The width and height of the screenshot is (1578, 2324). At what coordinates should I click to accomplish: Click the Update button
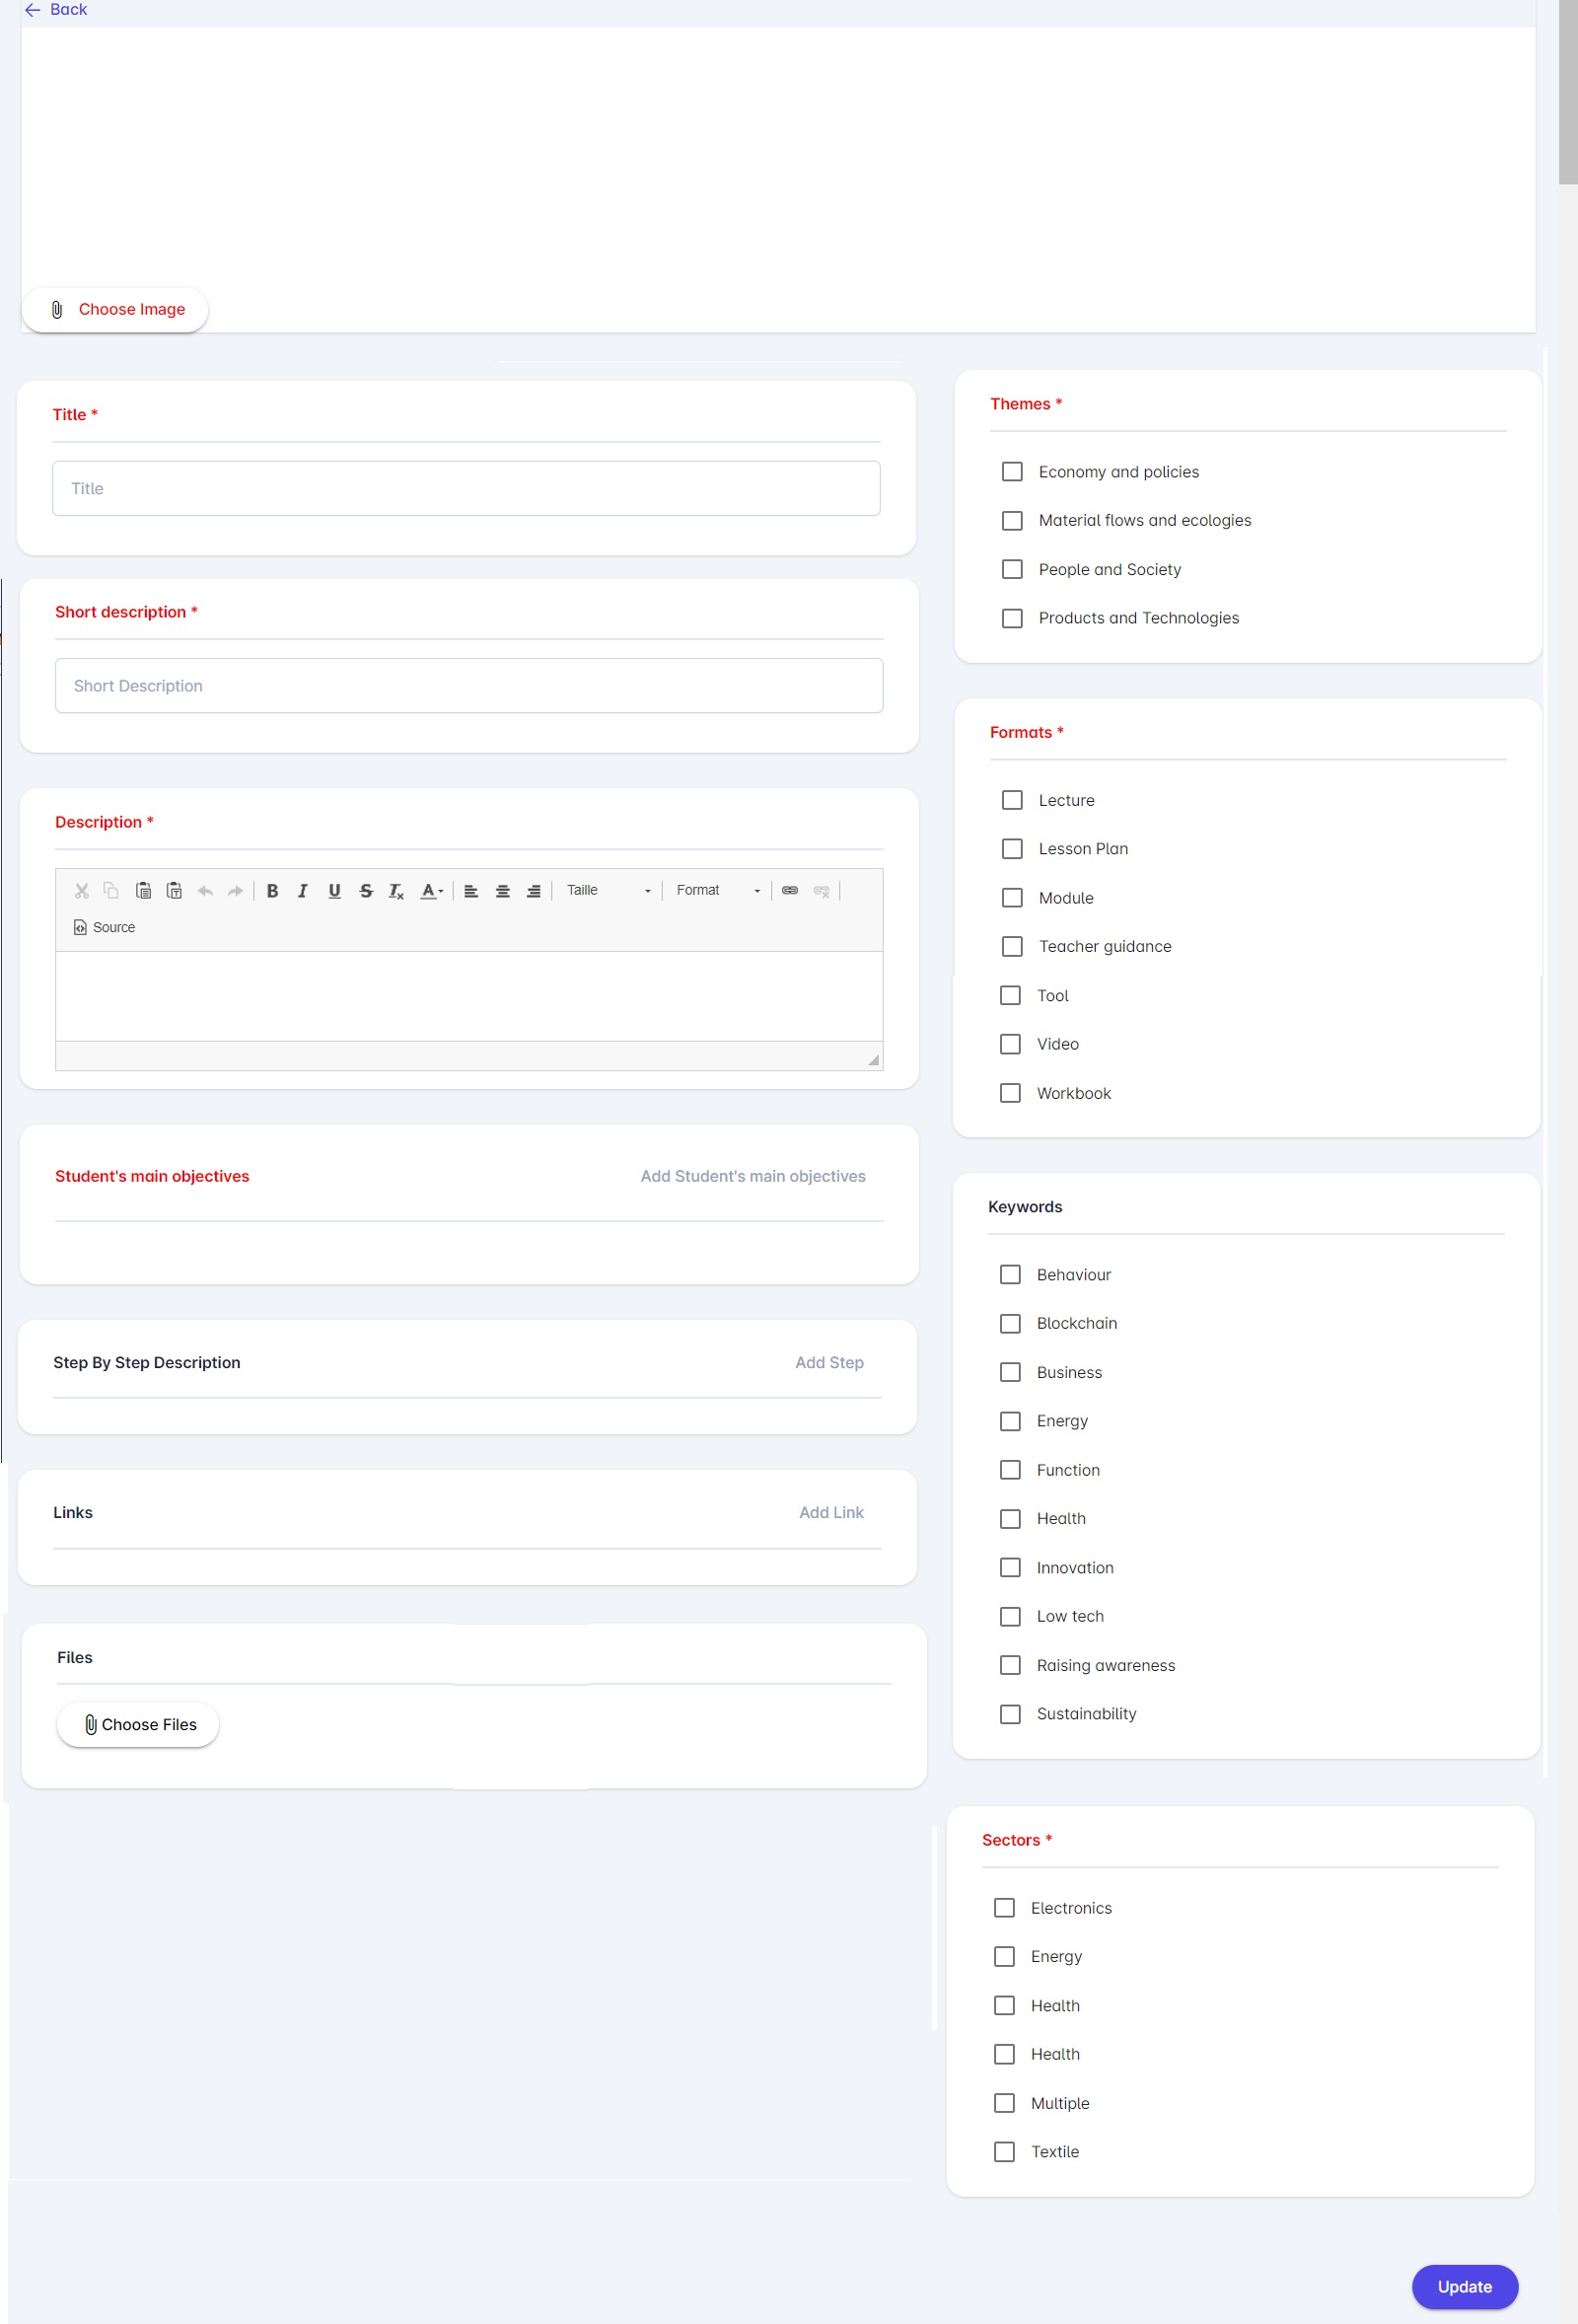(1464, 2287)
